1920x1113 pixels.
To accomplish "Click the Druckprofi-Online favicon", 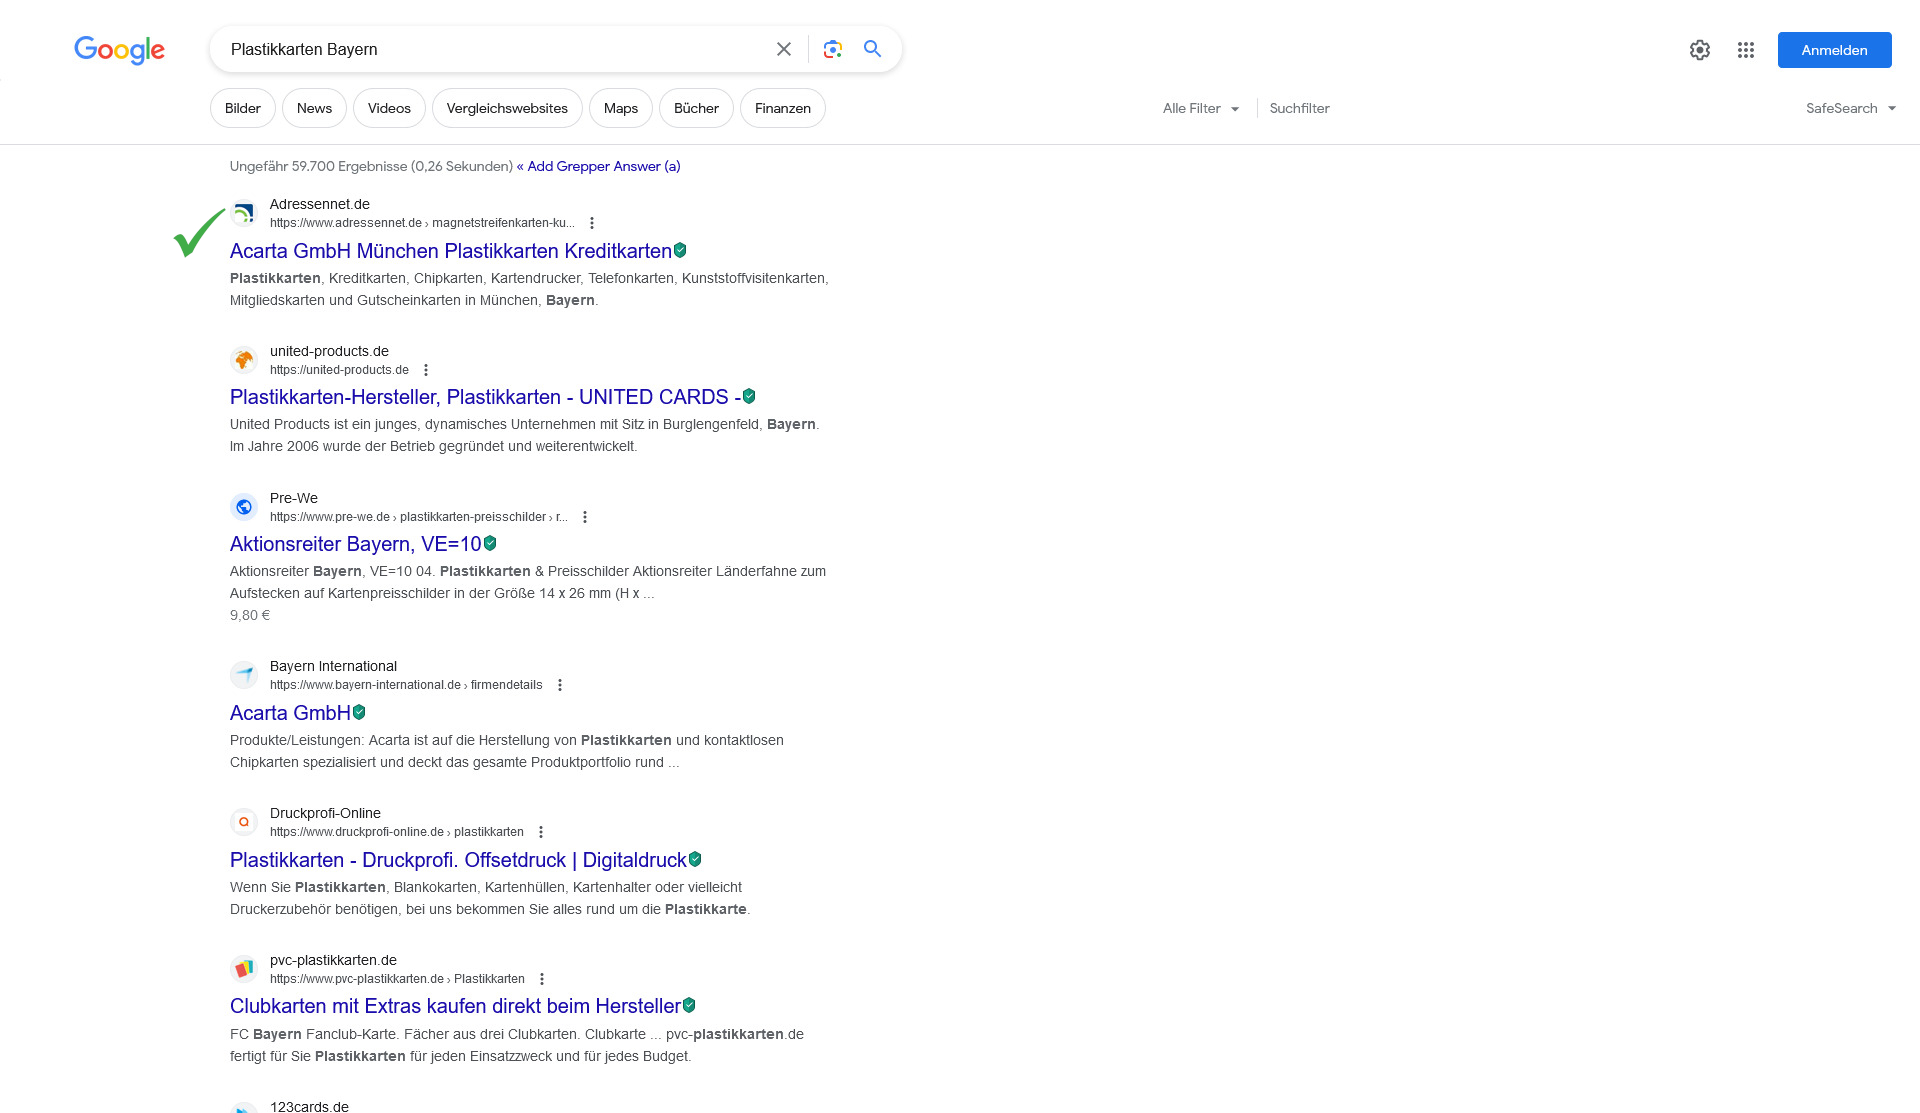I will (244, 822).
